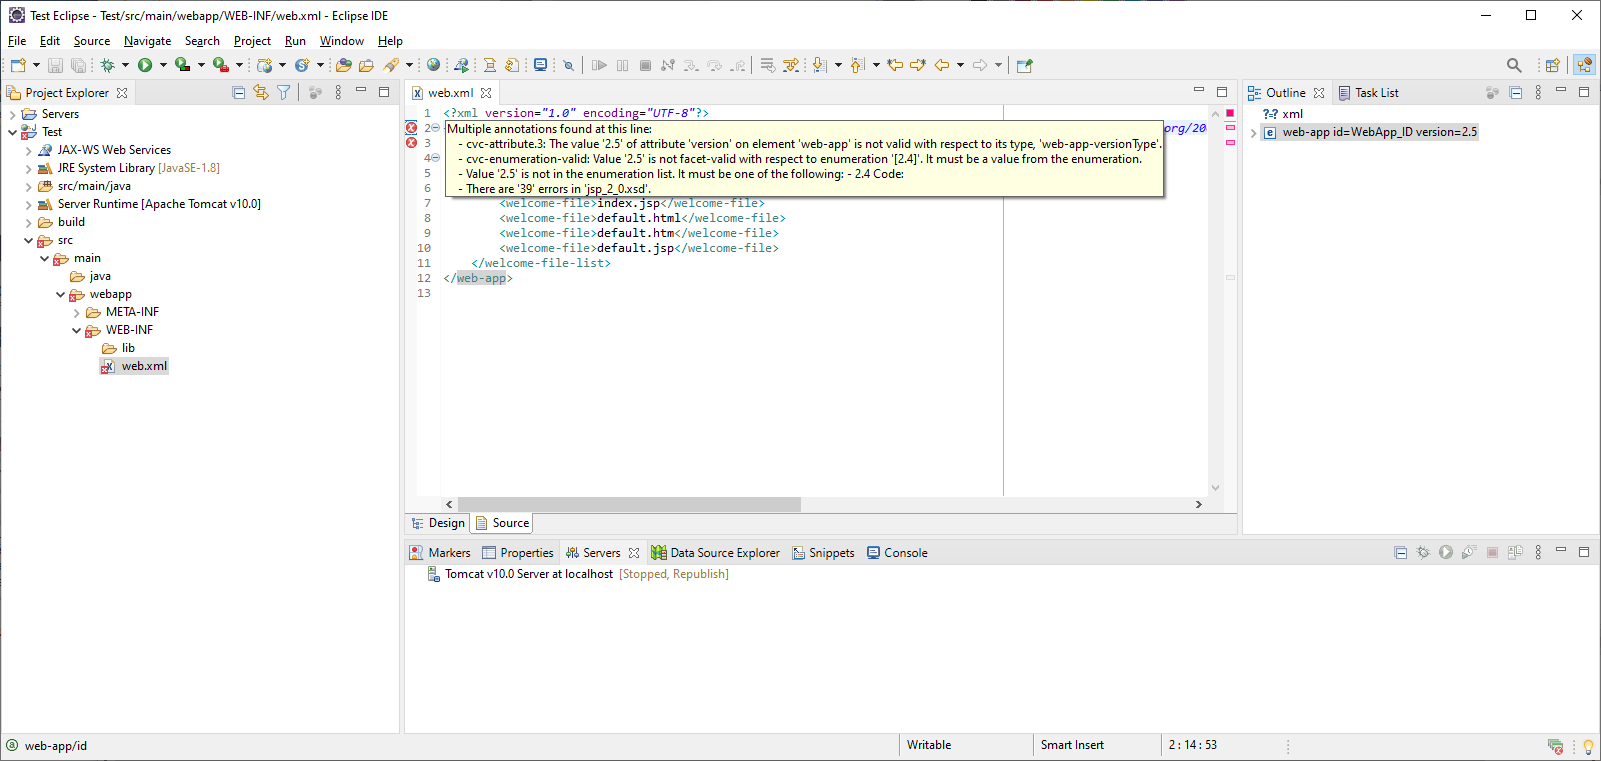1601x761 pixels.
Task: Expand the Servers project node
Action: (x=12, y=114)
